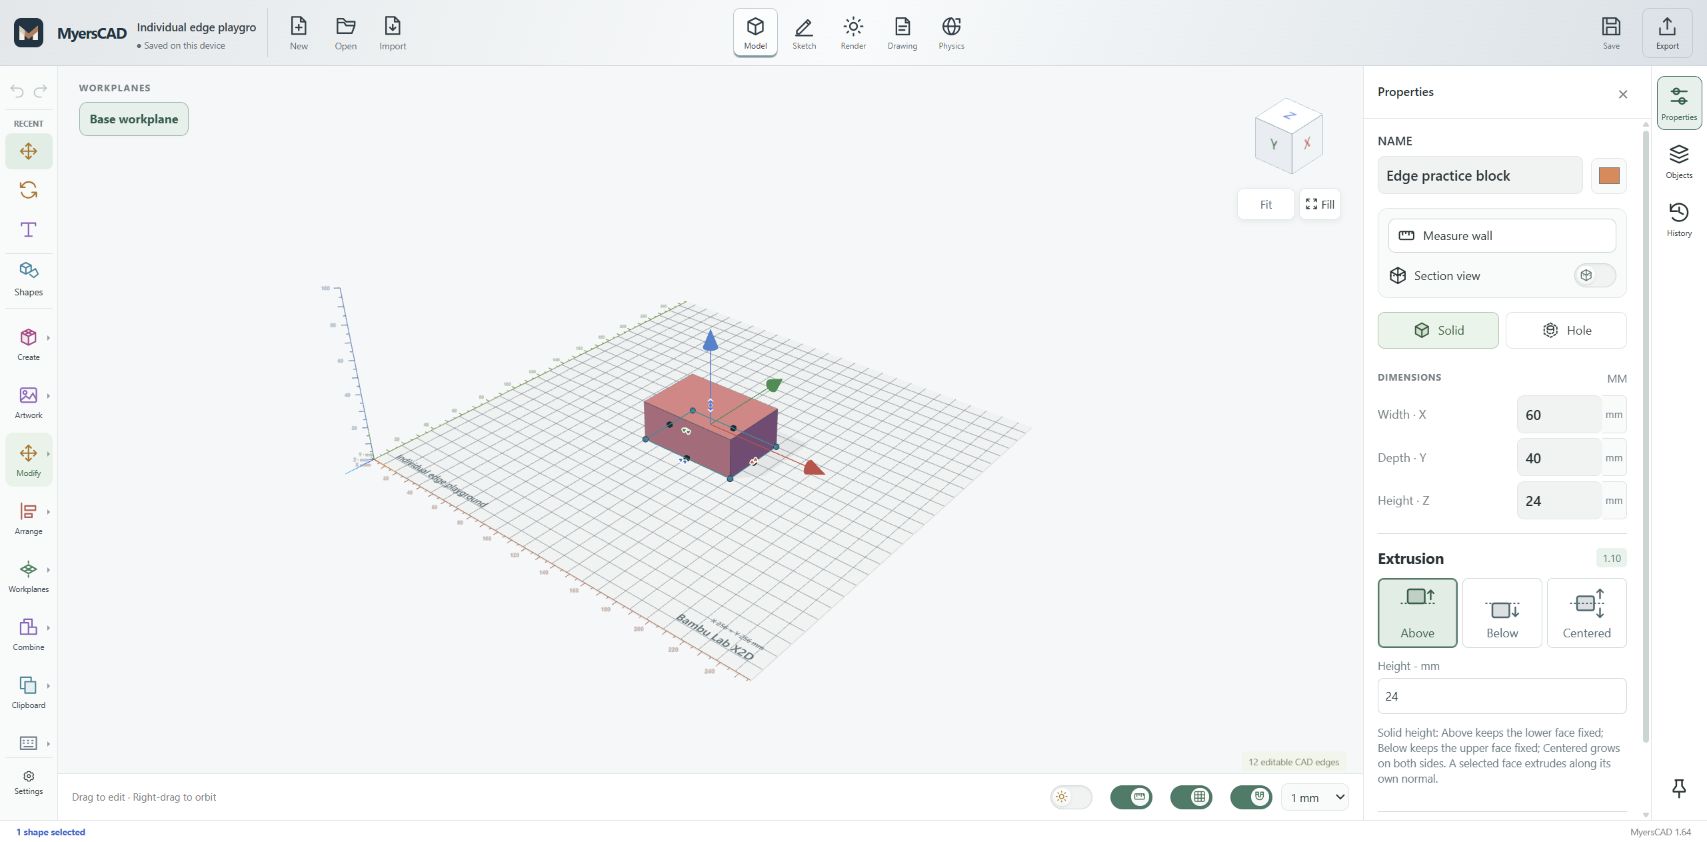Viewport: 1707px width, 842px height.
Task: Open the 1 mm snap step dropdown
Action: (x=1315, y=797)
